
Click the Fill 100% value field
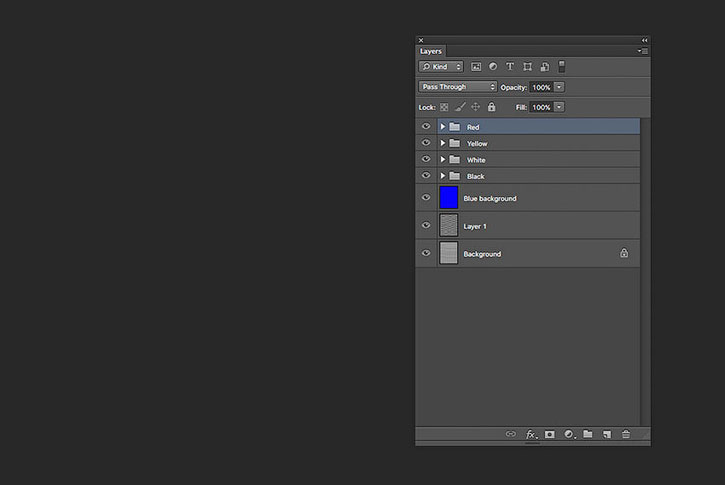pyautogui.click(x=541, y=107)
